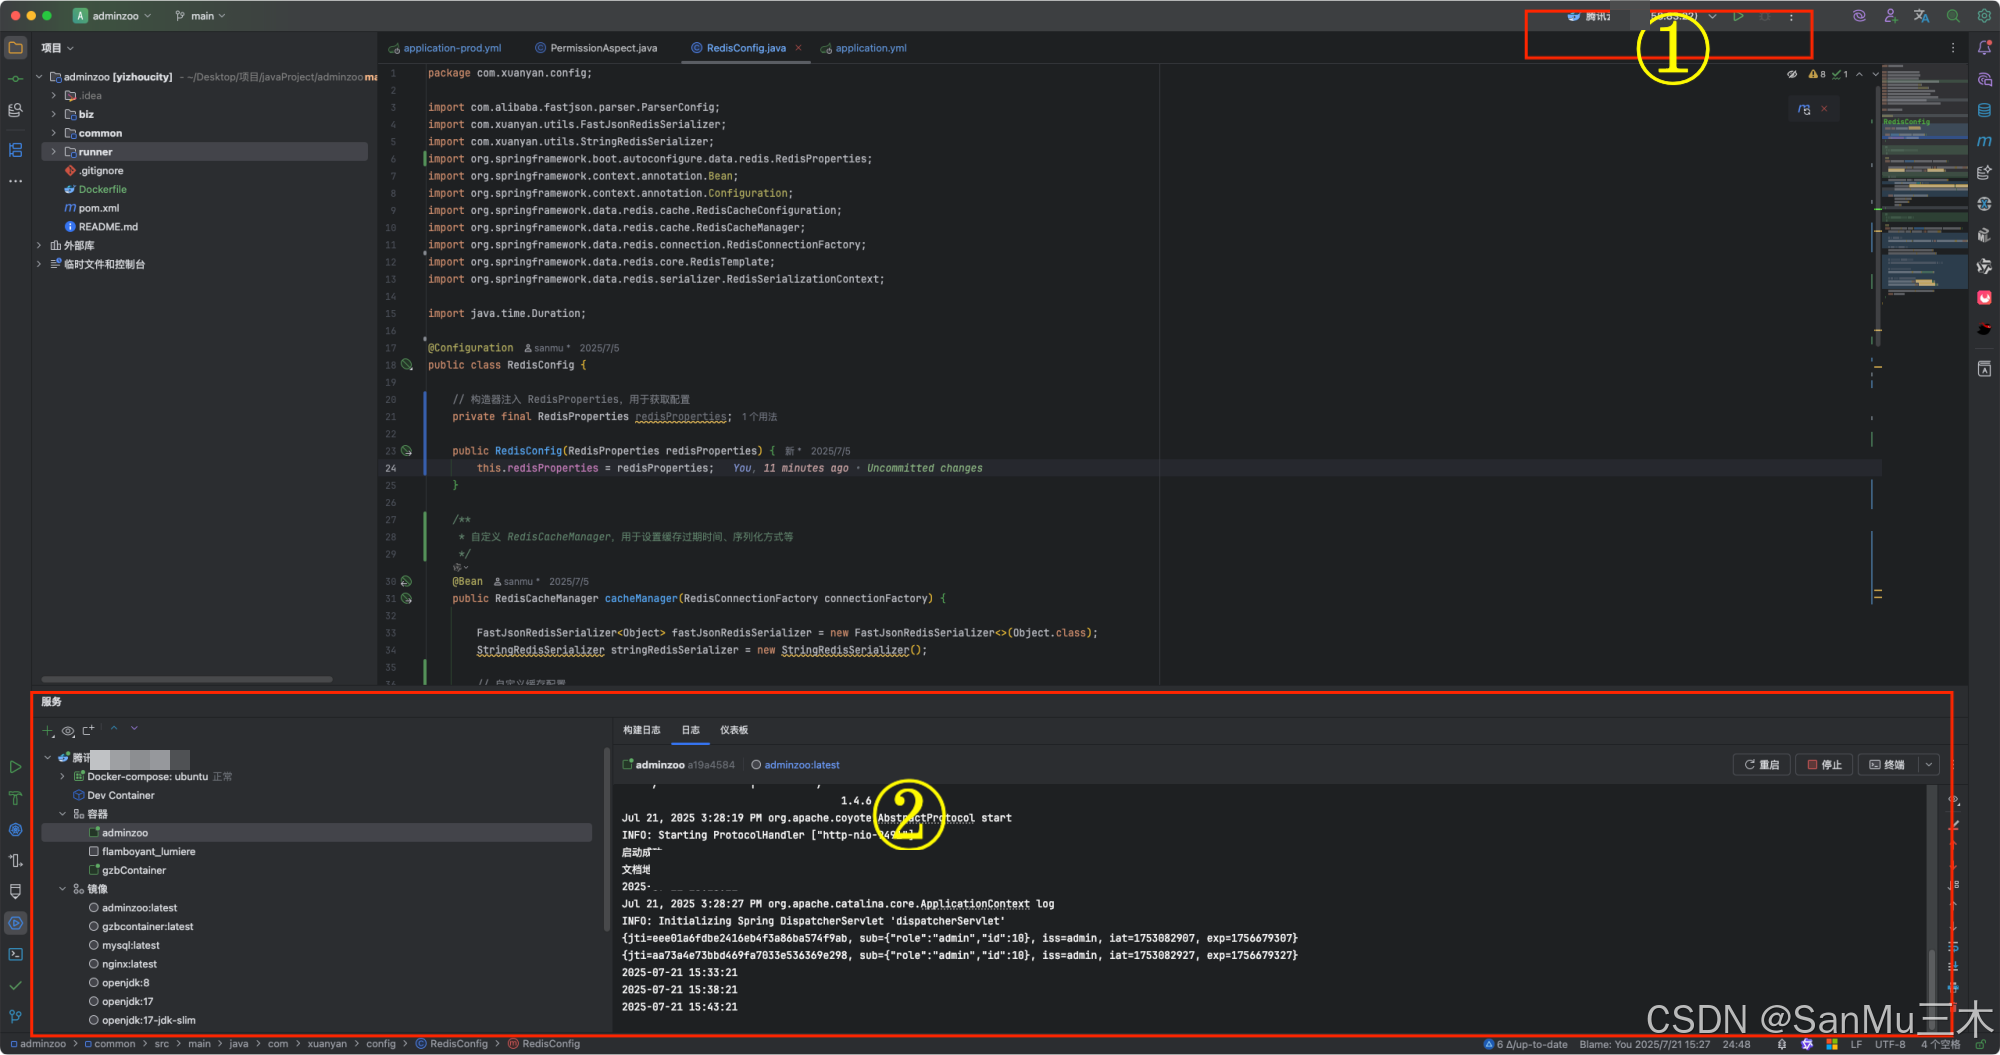Click the 终端 terminal button

pos(1886,765)
